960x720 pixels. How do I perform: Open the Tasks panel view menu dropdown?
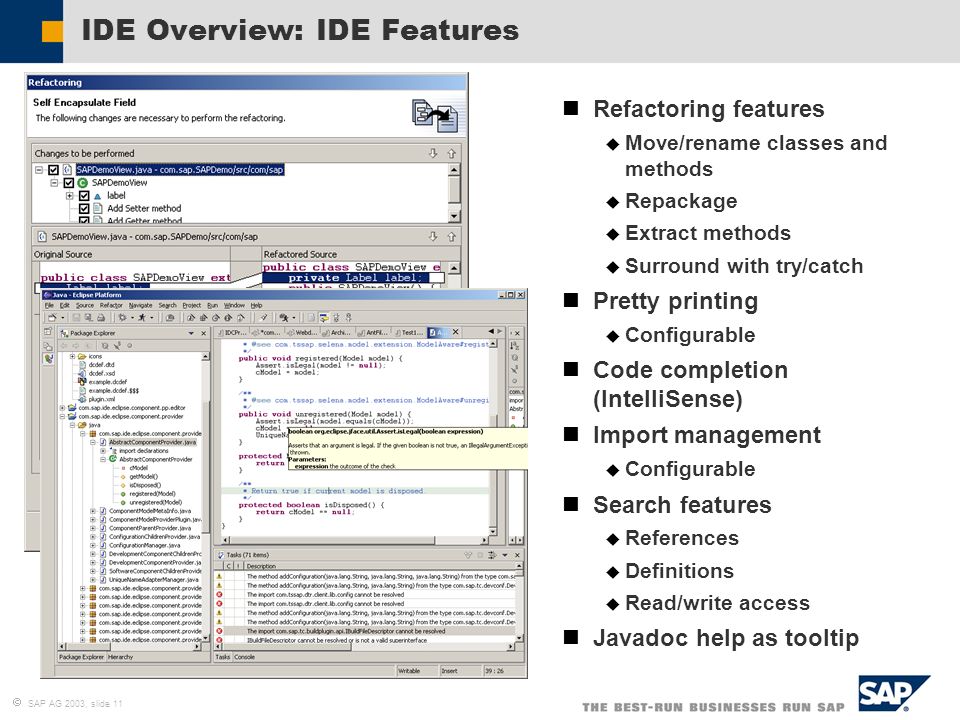click(x=505, y=555)
